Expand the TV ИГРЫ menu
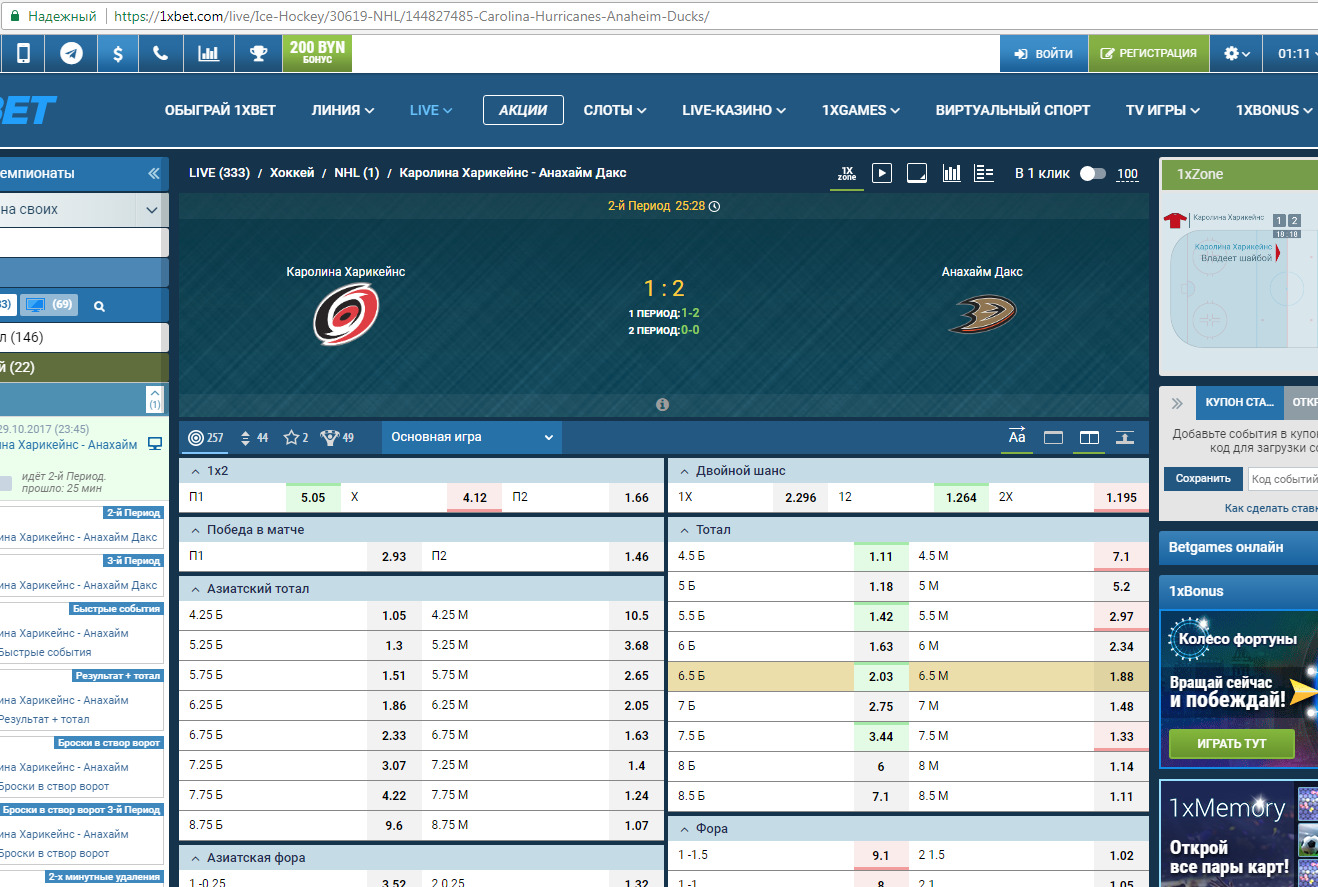This screenshot has width=1318, height=887. pyautogui.click(x=1163, y=110)
